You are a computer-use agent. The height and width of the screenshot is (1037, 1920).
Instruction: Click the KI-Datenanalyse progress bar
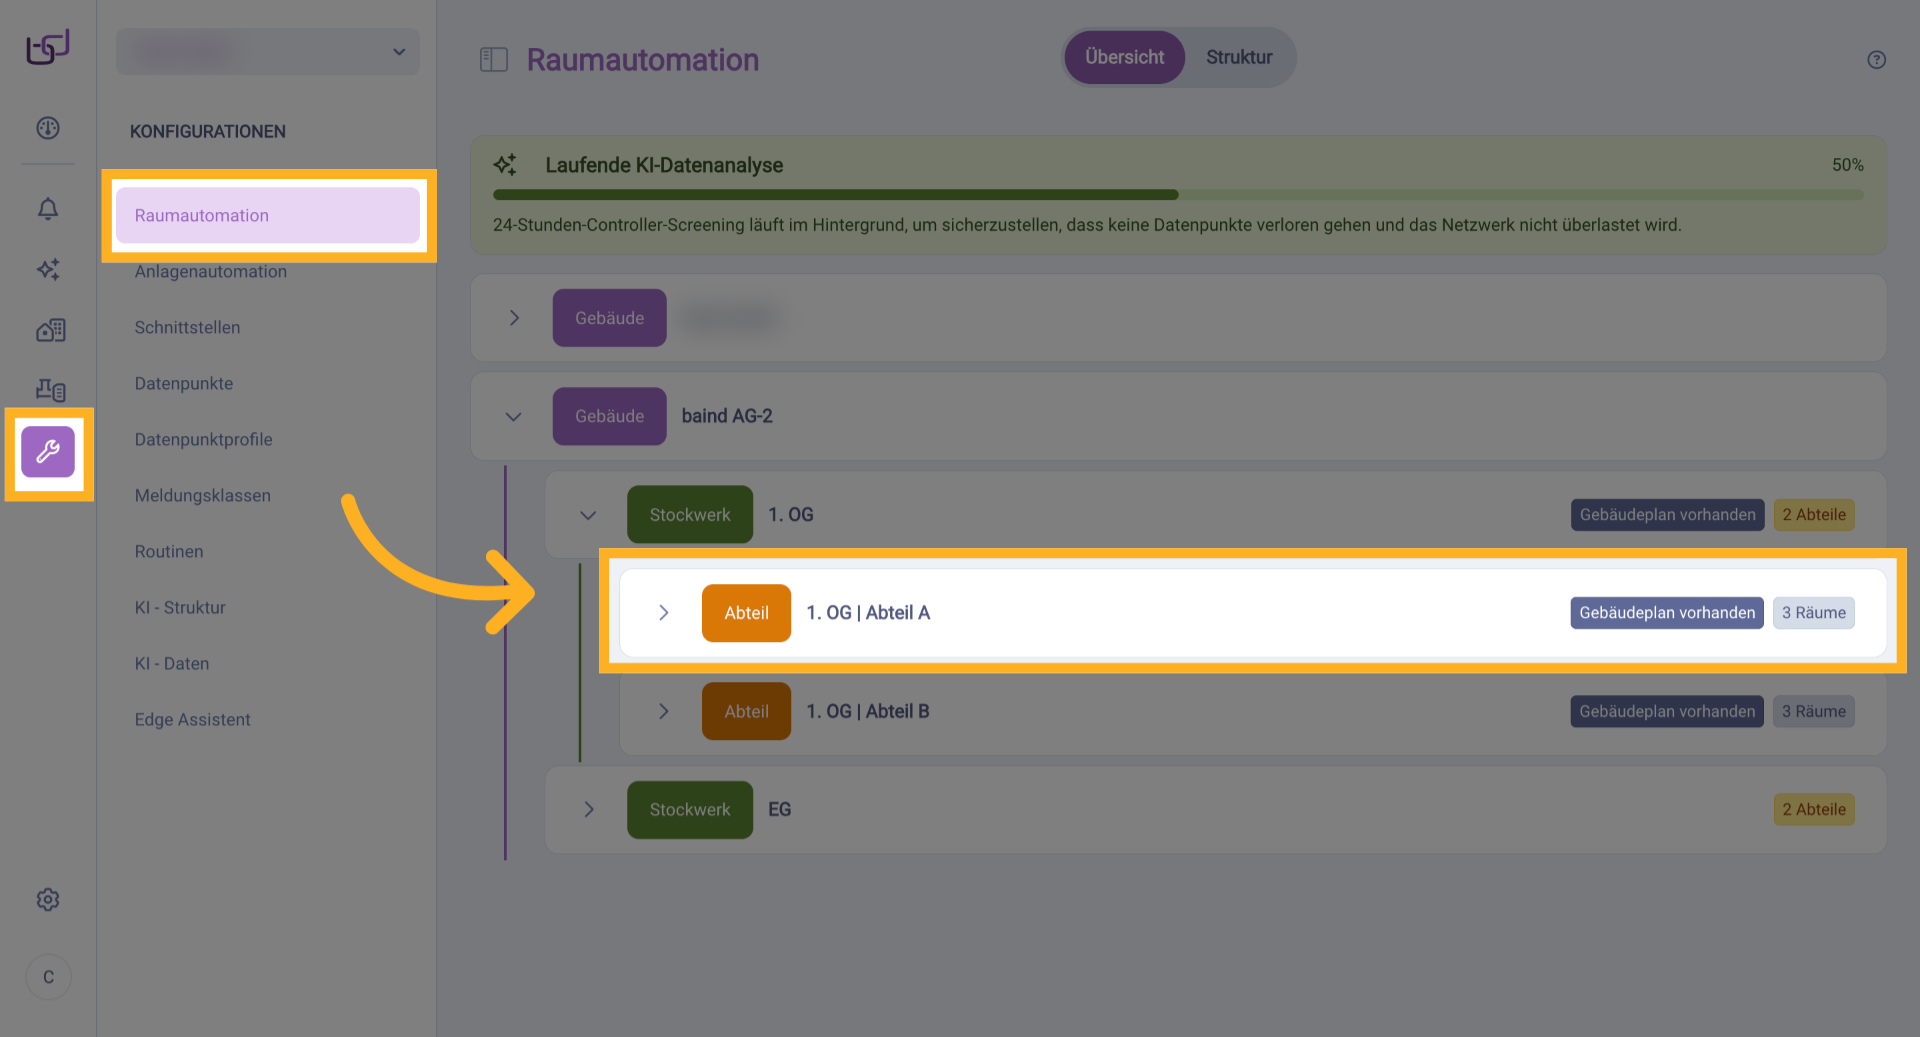pyautogui.click(x=1178, y=195)
